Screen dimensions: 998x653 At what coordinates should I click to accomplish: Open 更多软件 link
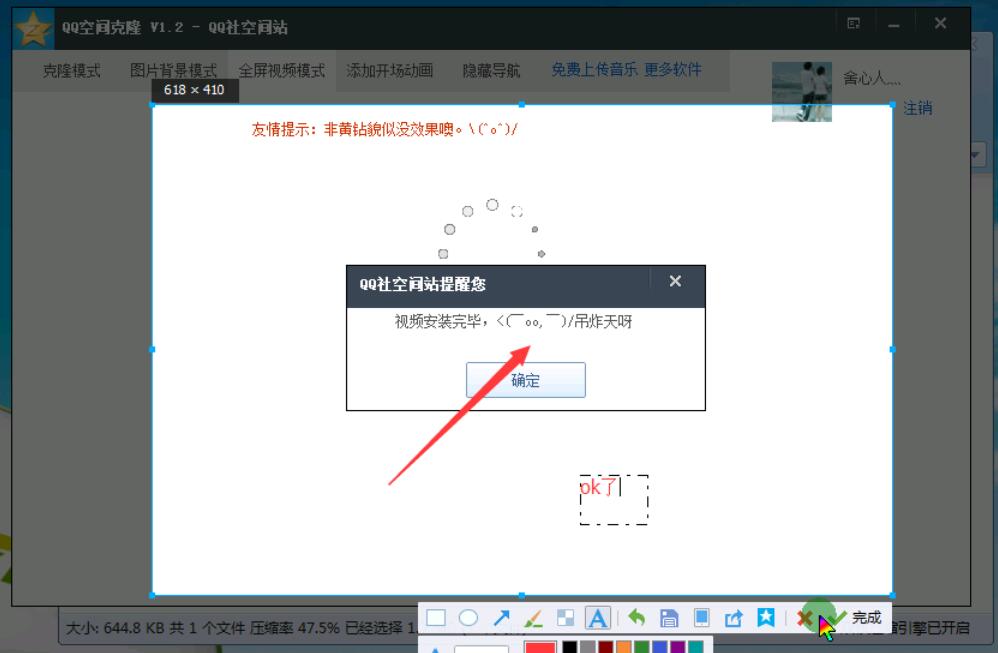[673, 69]
